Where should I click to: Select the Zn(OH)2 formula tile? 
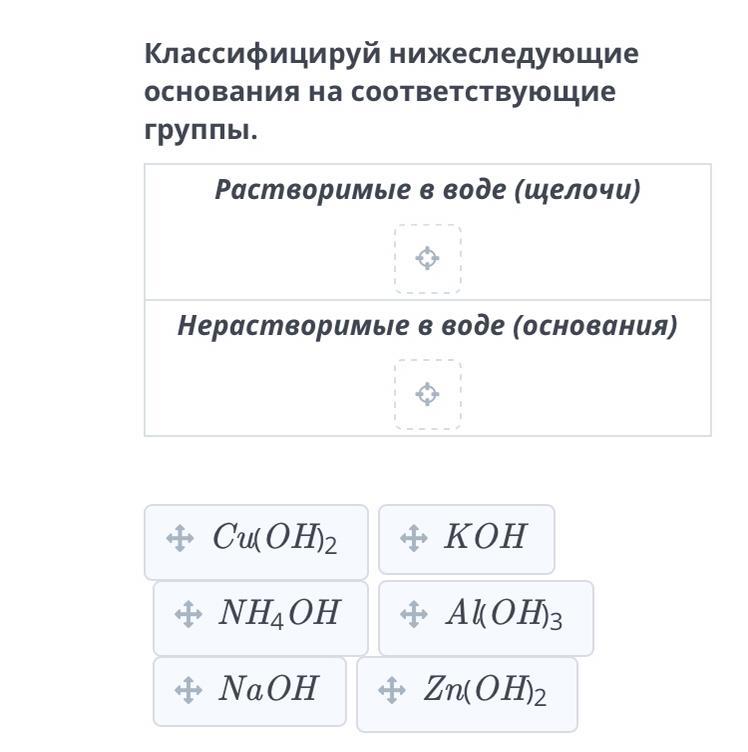click(x=467, y=694)
